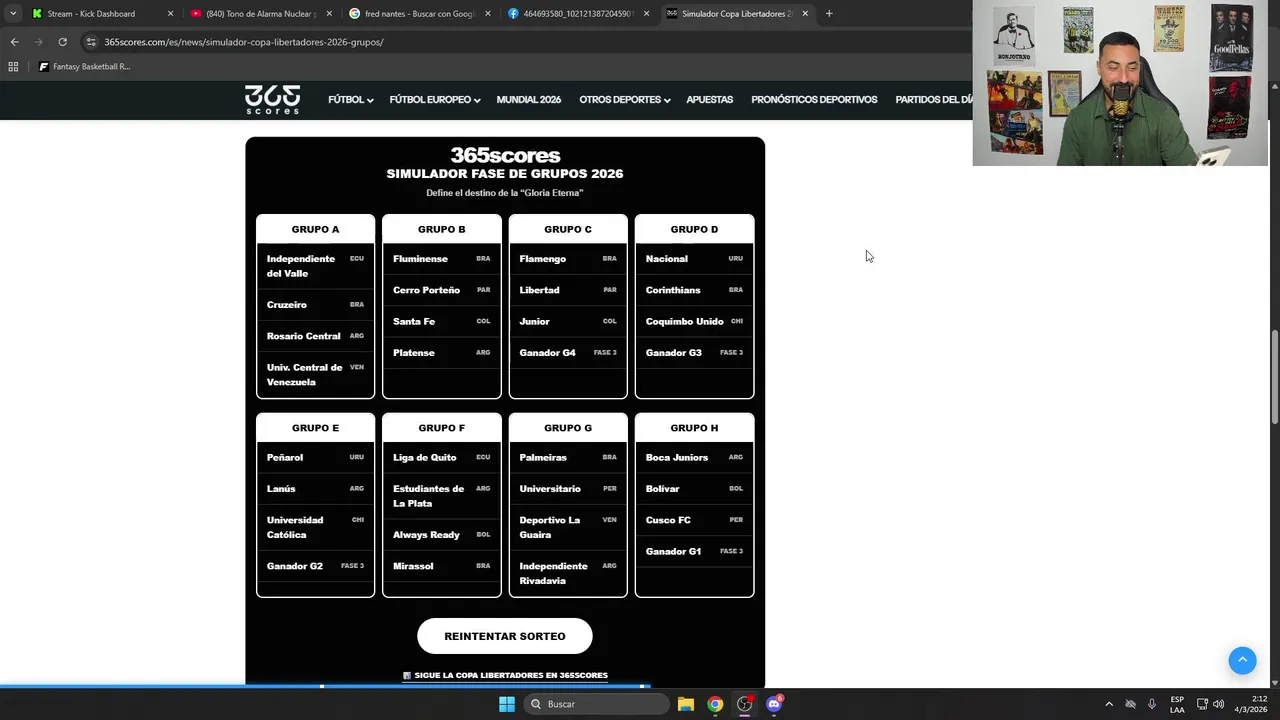Select Platense in Grupo B
This screenshot has width=1280, height=720.
point(441,353)
